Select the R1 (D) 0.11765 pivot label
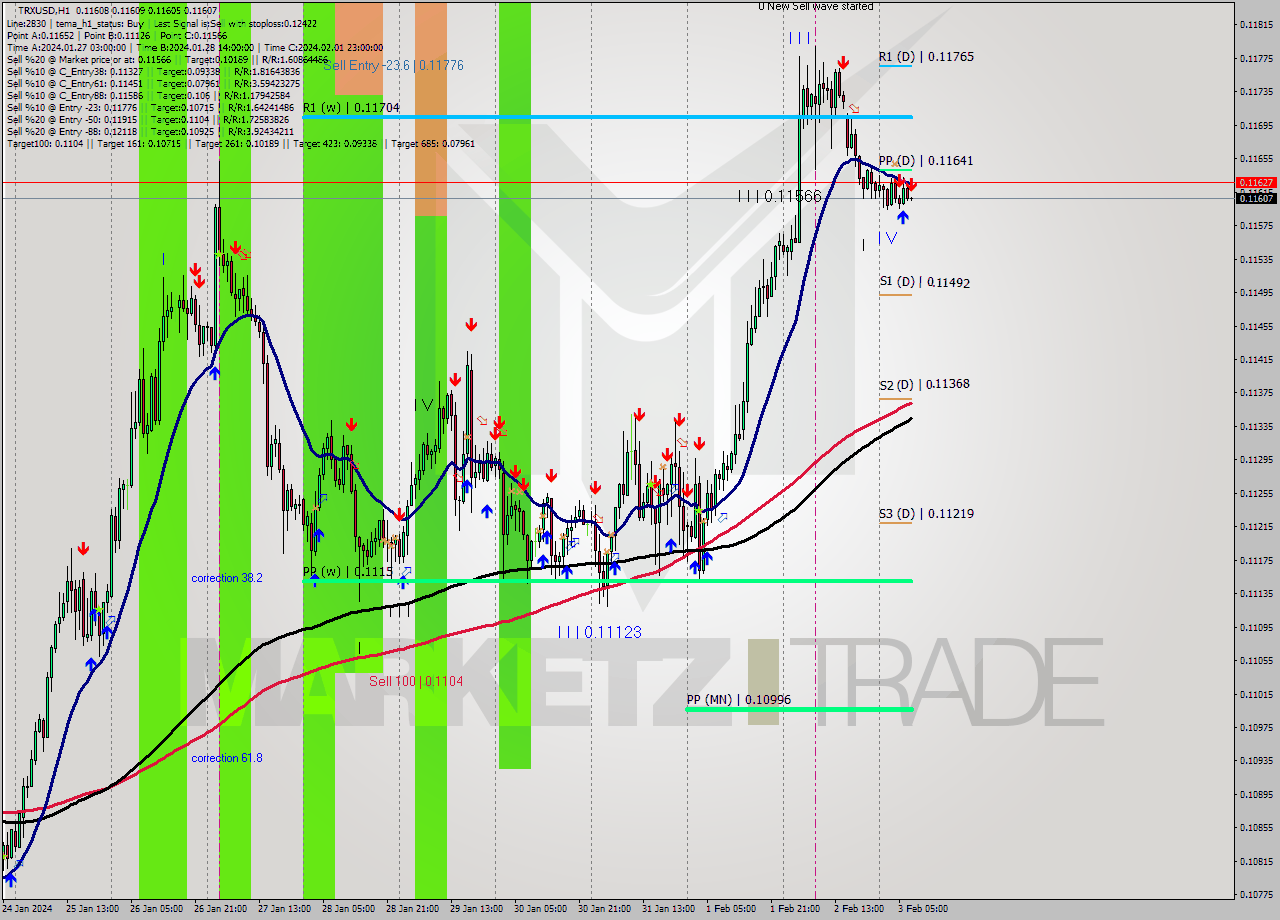The height and width of the screenshot is (920, 1280). click(926, 57)
